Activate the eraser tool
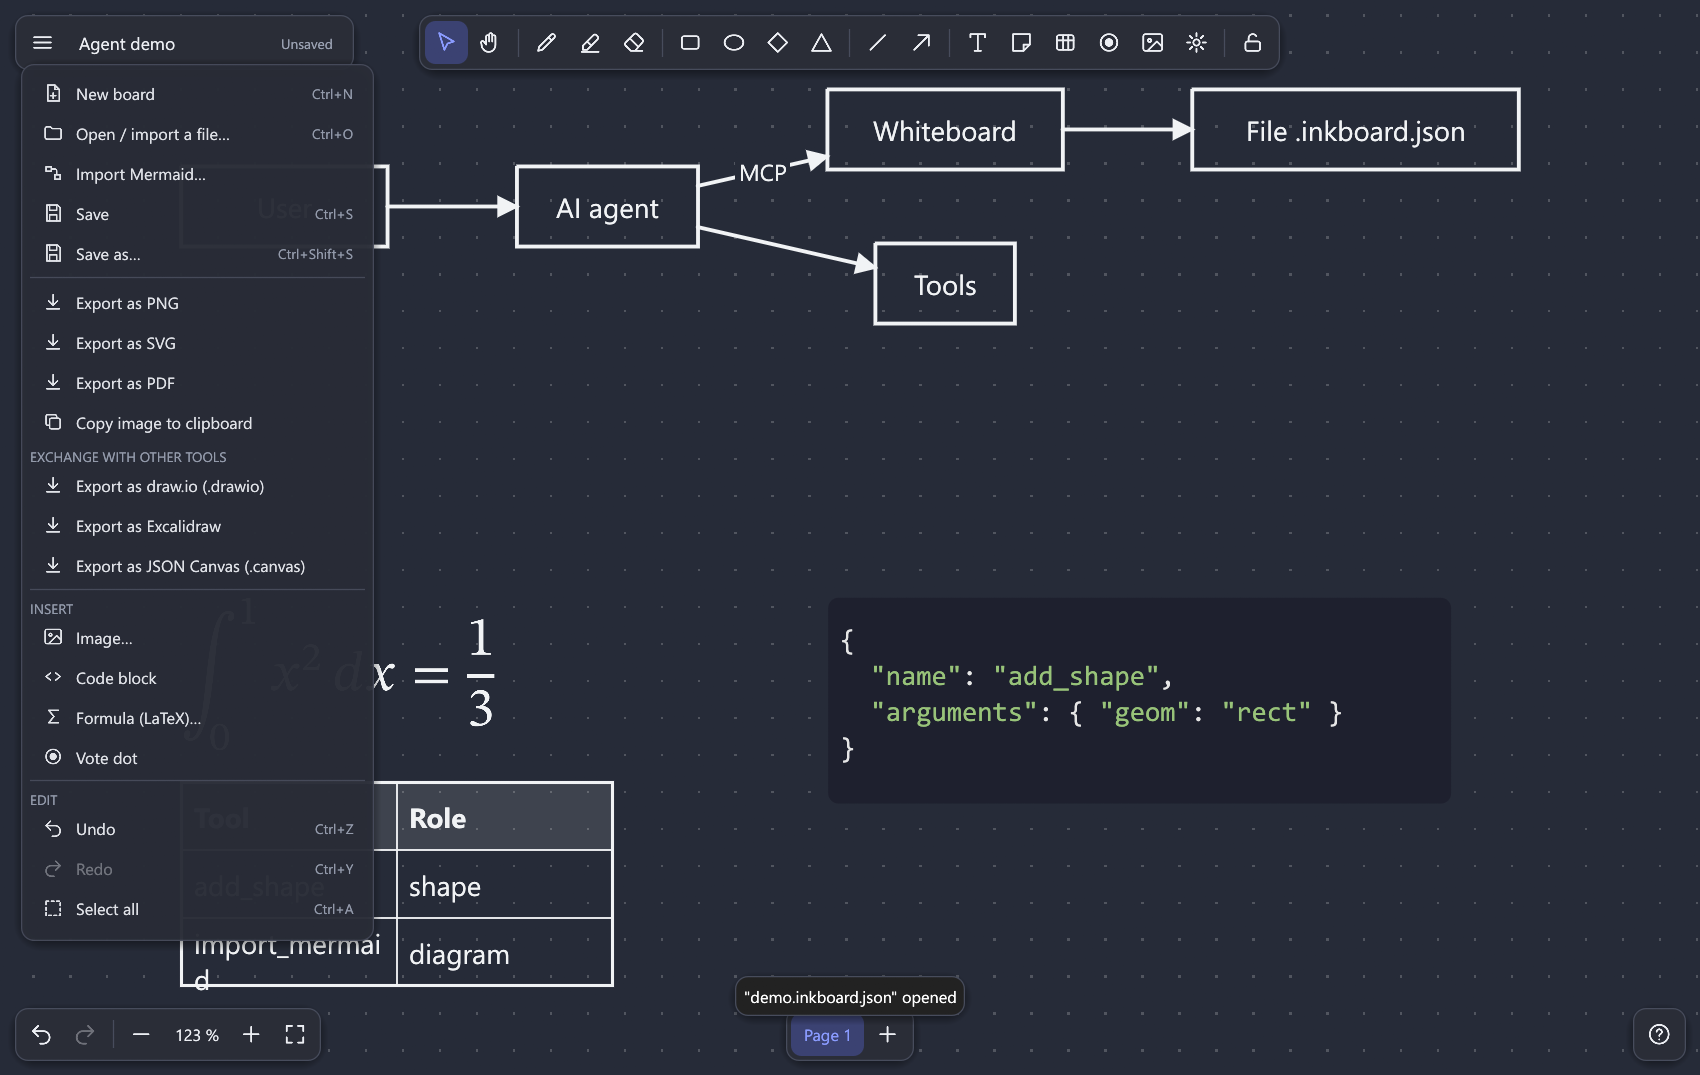1700x1075 pixels. point(634,43)
